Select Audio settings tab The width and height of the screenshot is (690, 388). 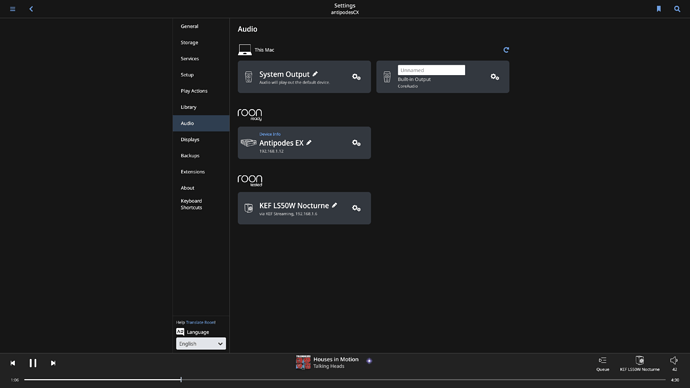pos(201,123)
